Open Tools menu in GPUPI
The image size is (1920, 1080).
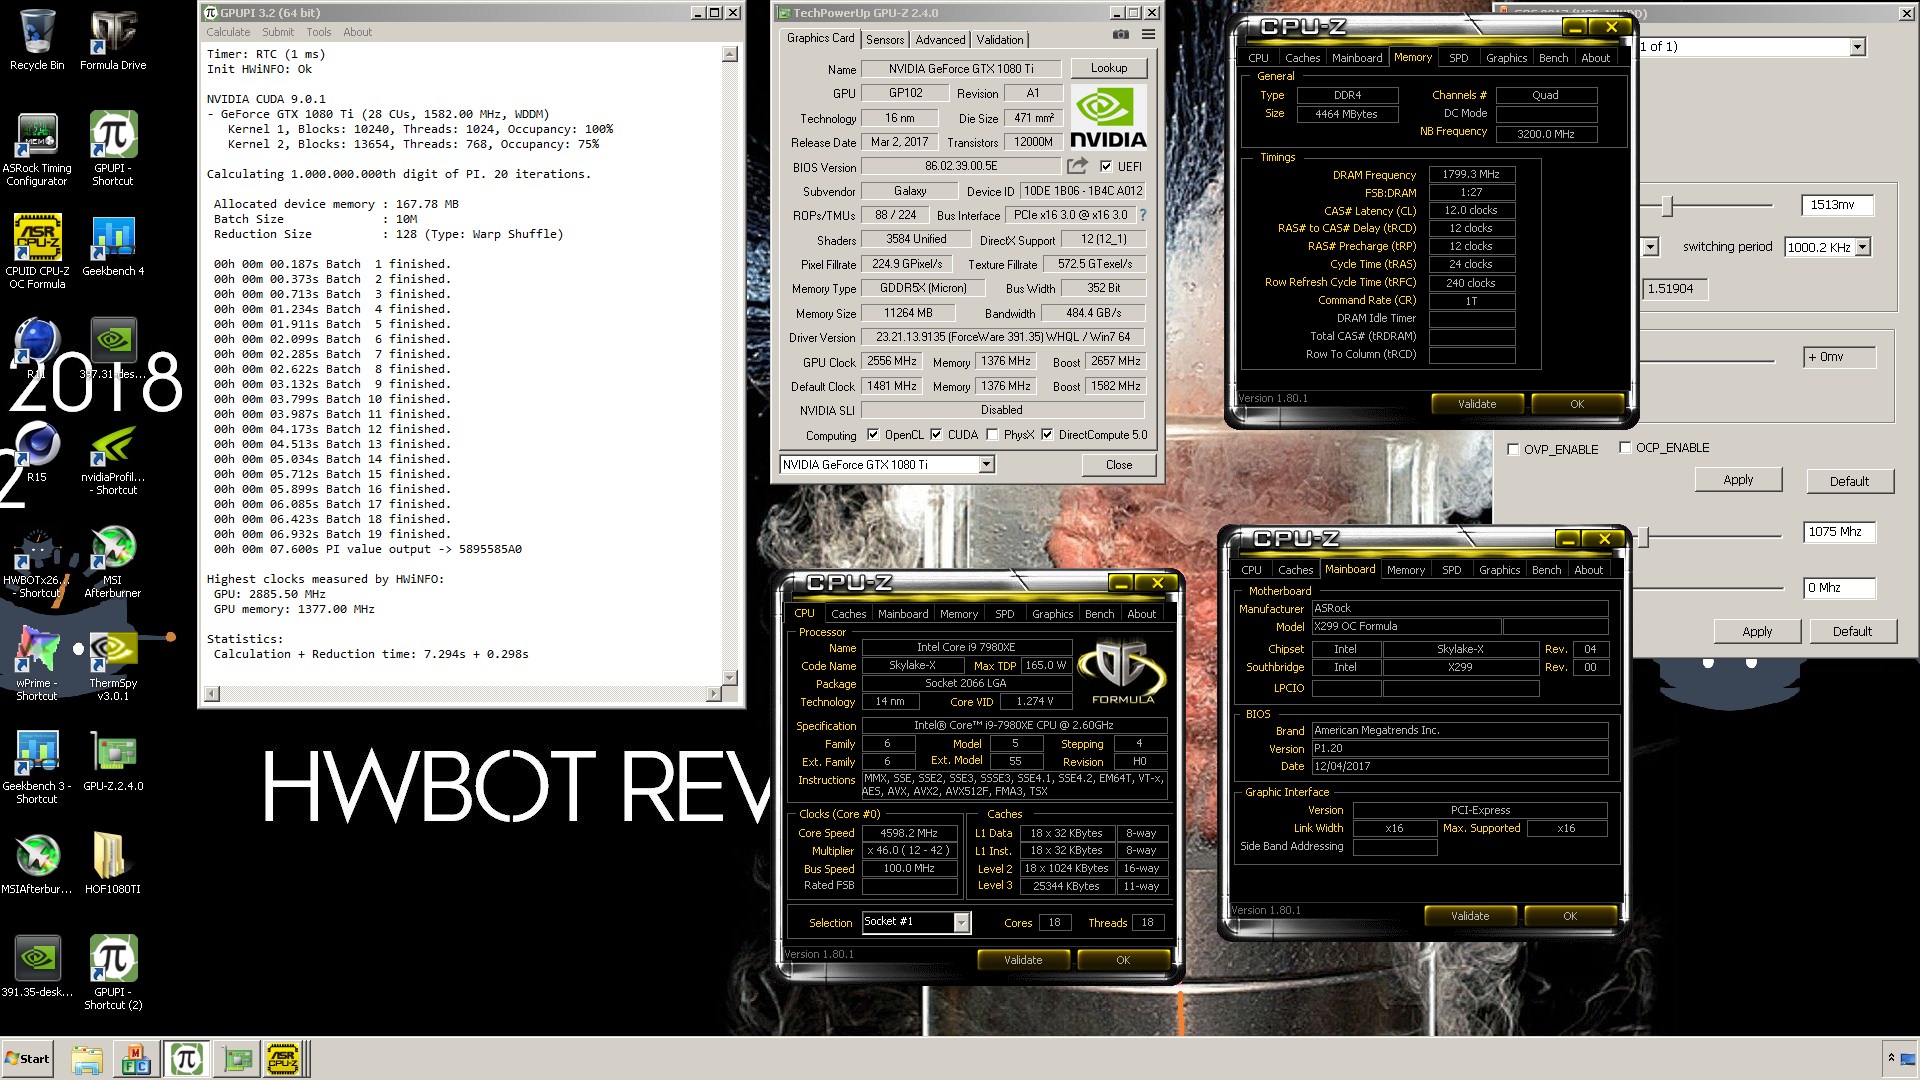[319, 32]
